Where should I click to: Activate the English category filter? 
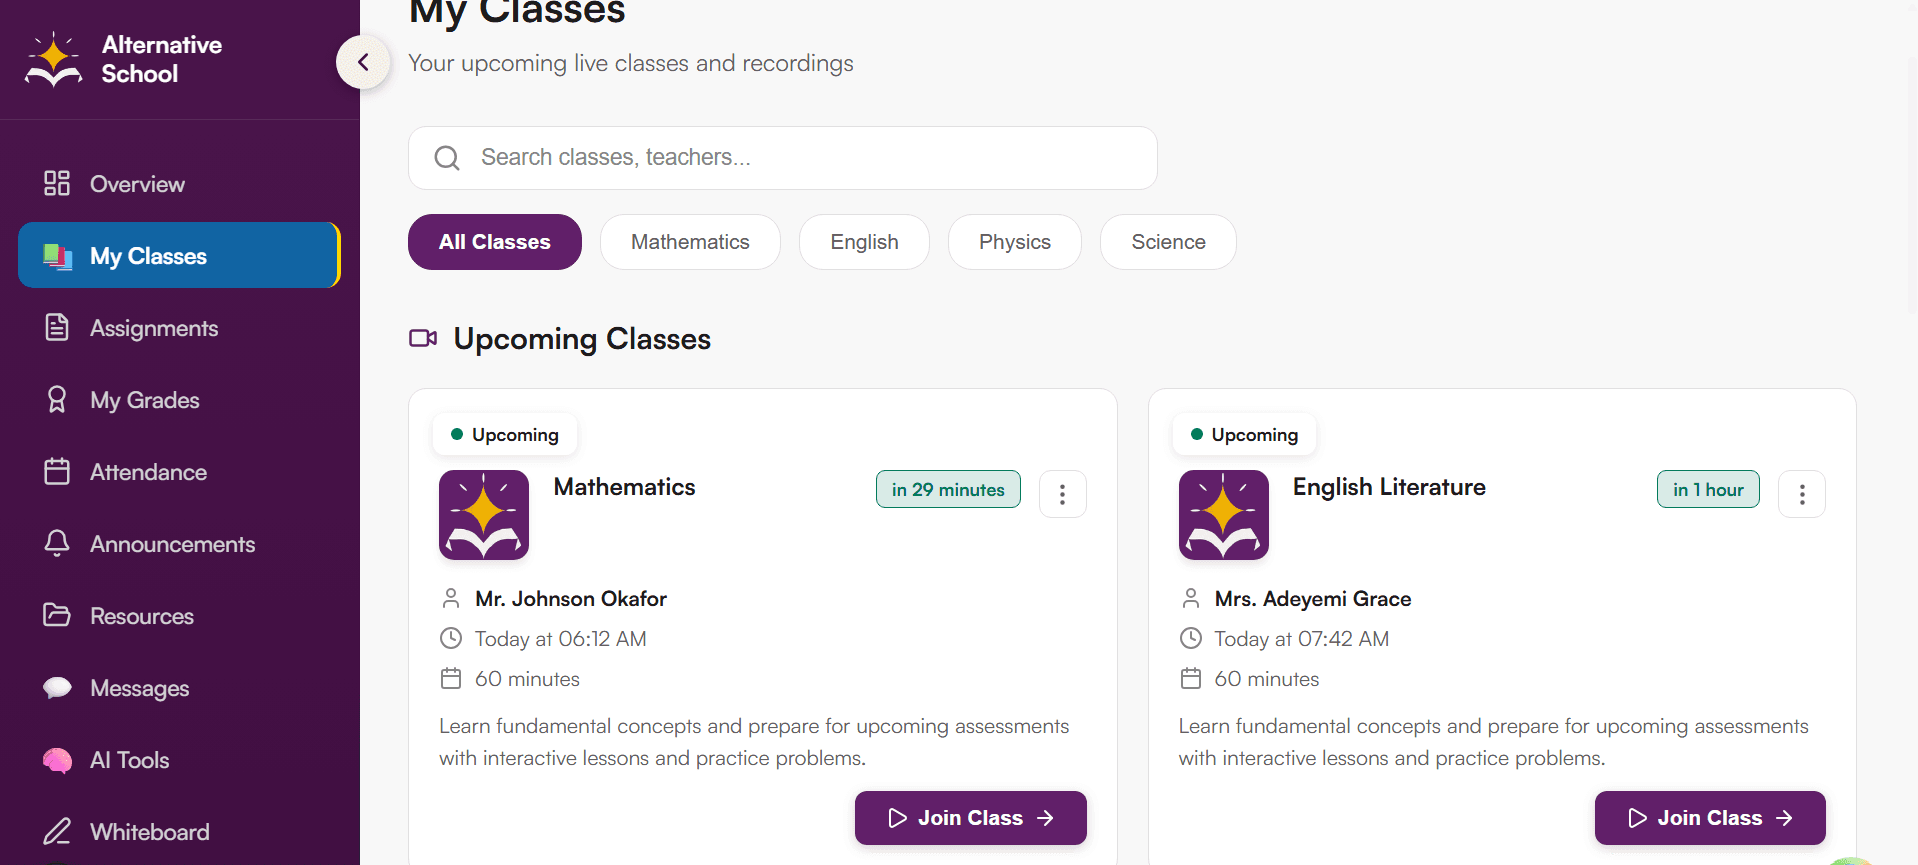pos(863,241)
